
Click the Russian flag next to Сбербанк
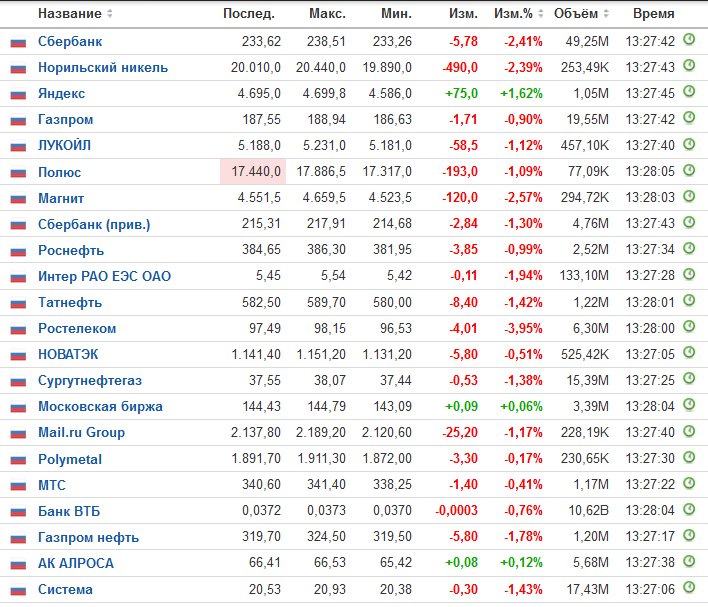18,43
